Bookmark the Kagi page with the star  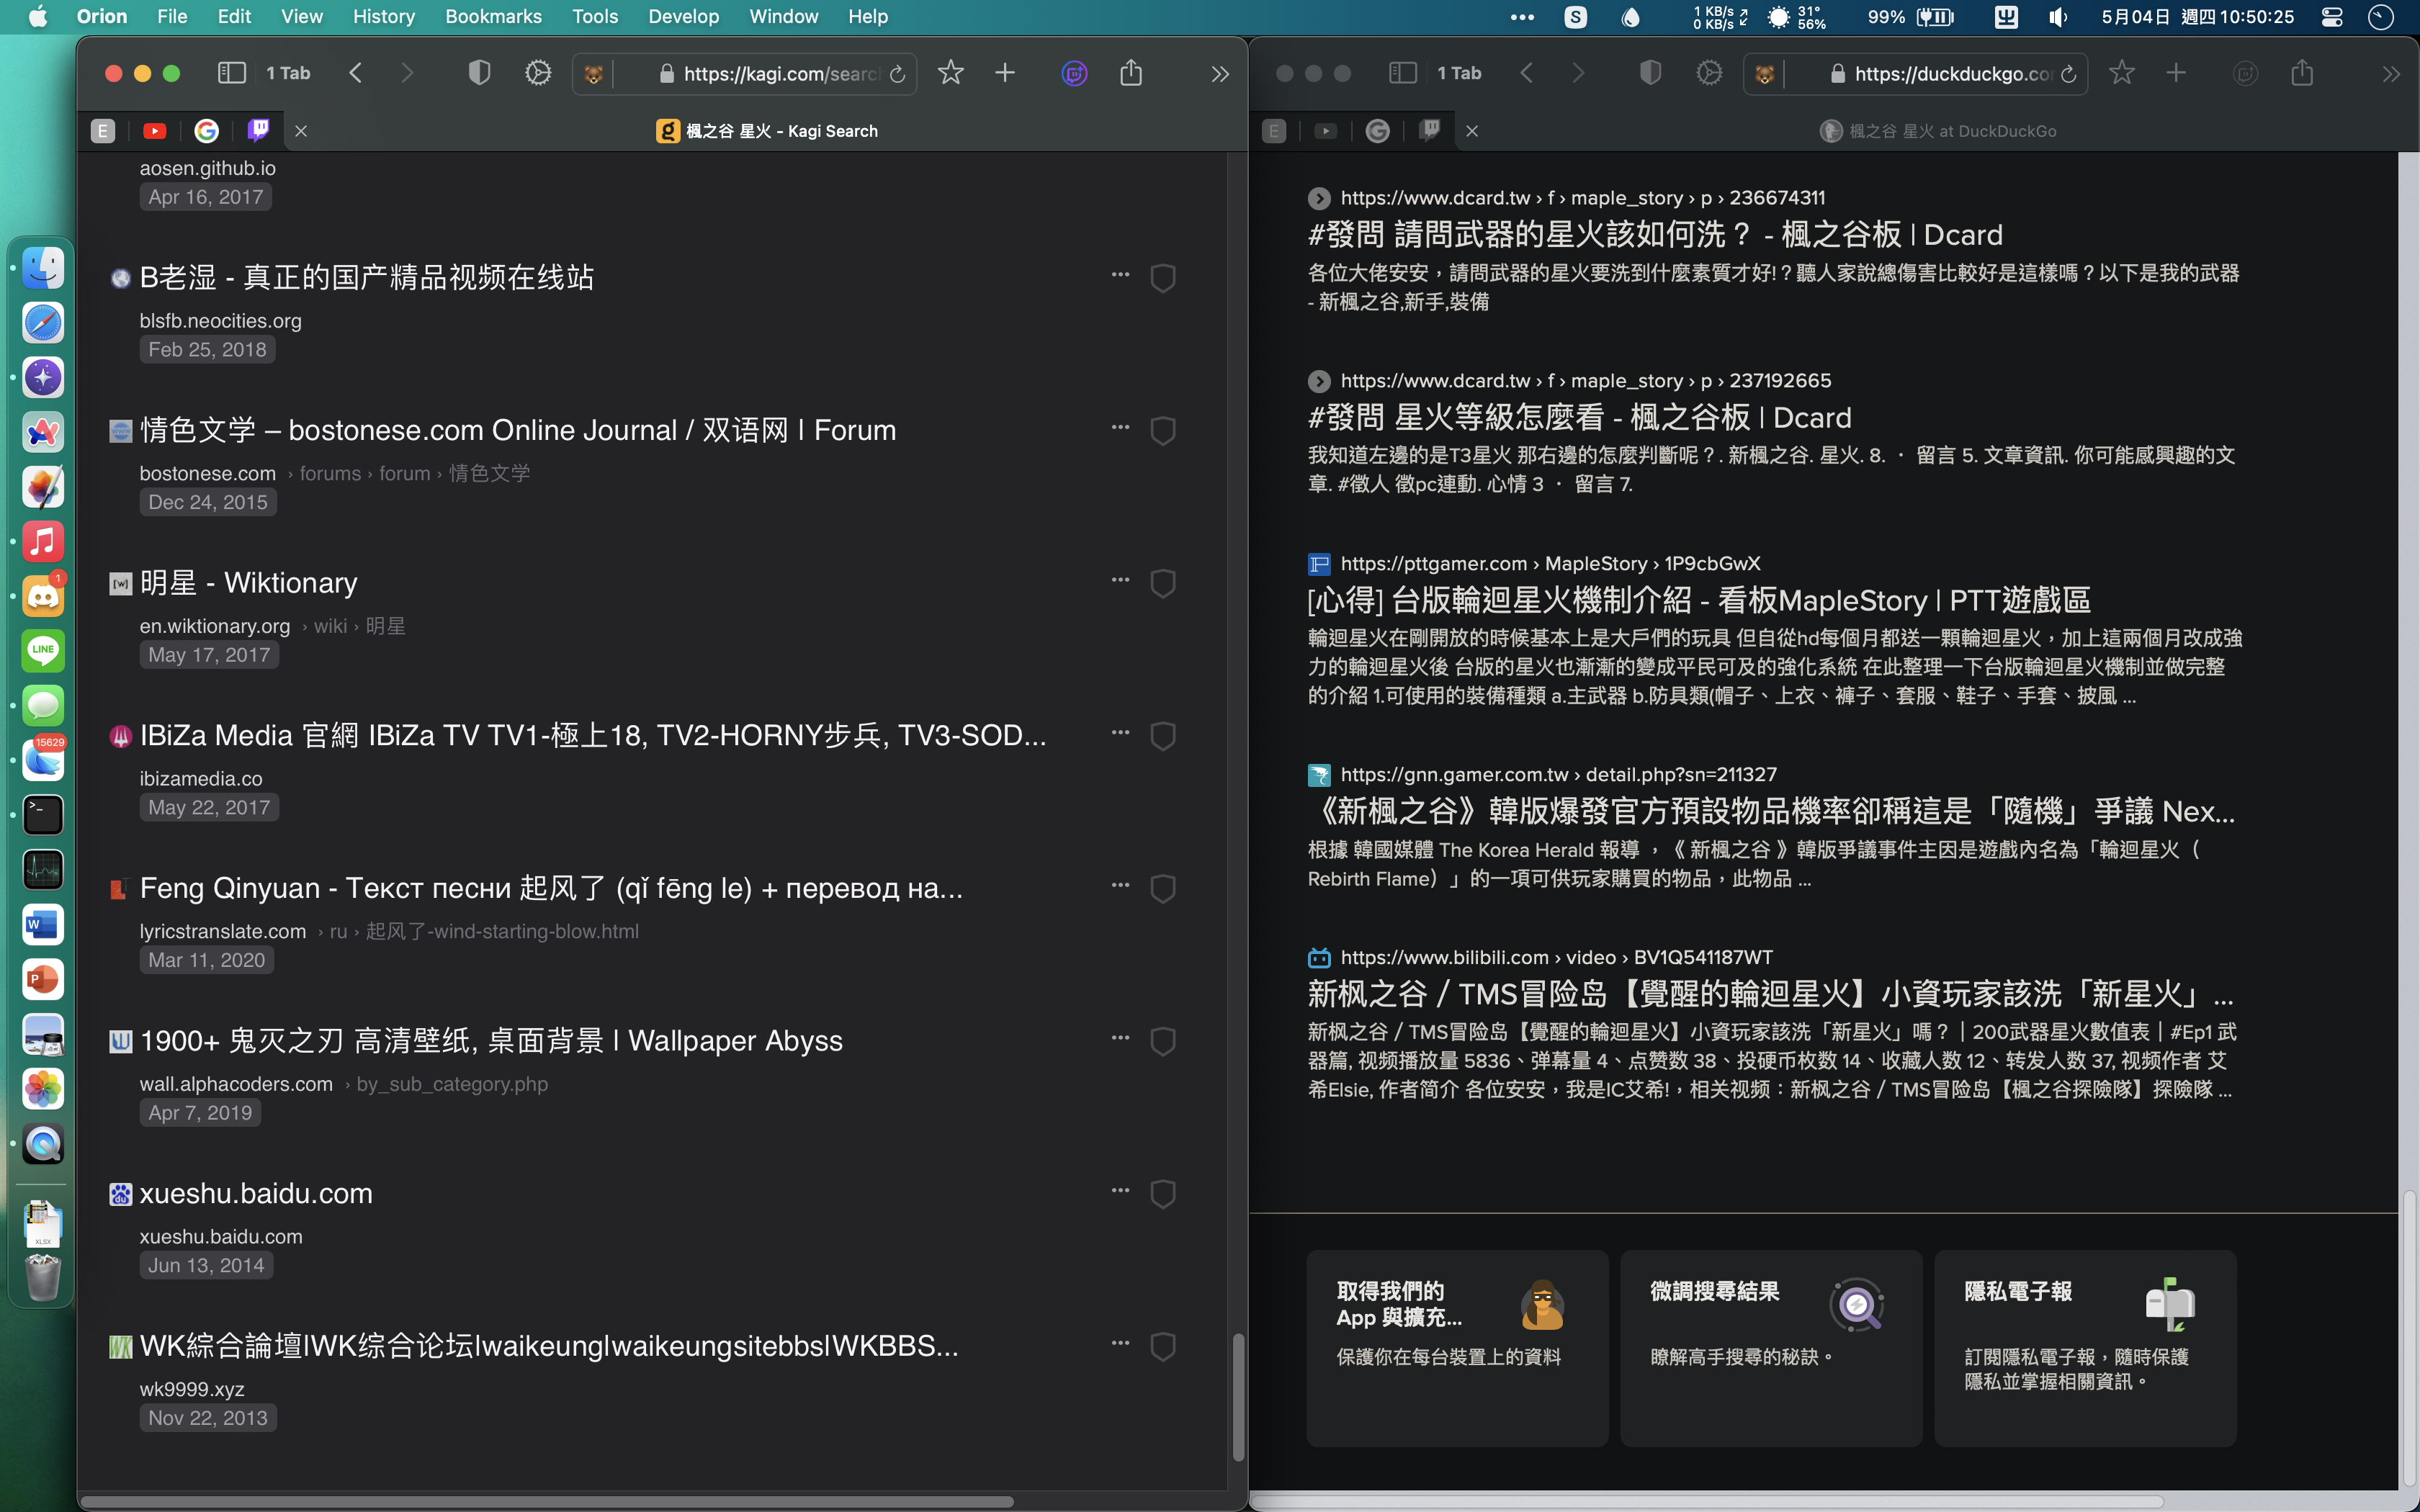950,73
